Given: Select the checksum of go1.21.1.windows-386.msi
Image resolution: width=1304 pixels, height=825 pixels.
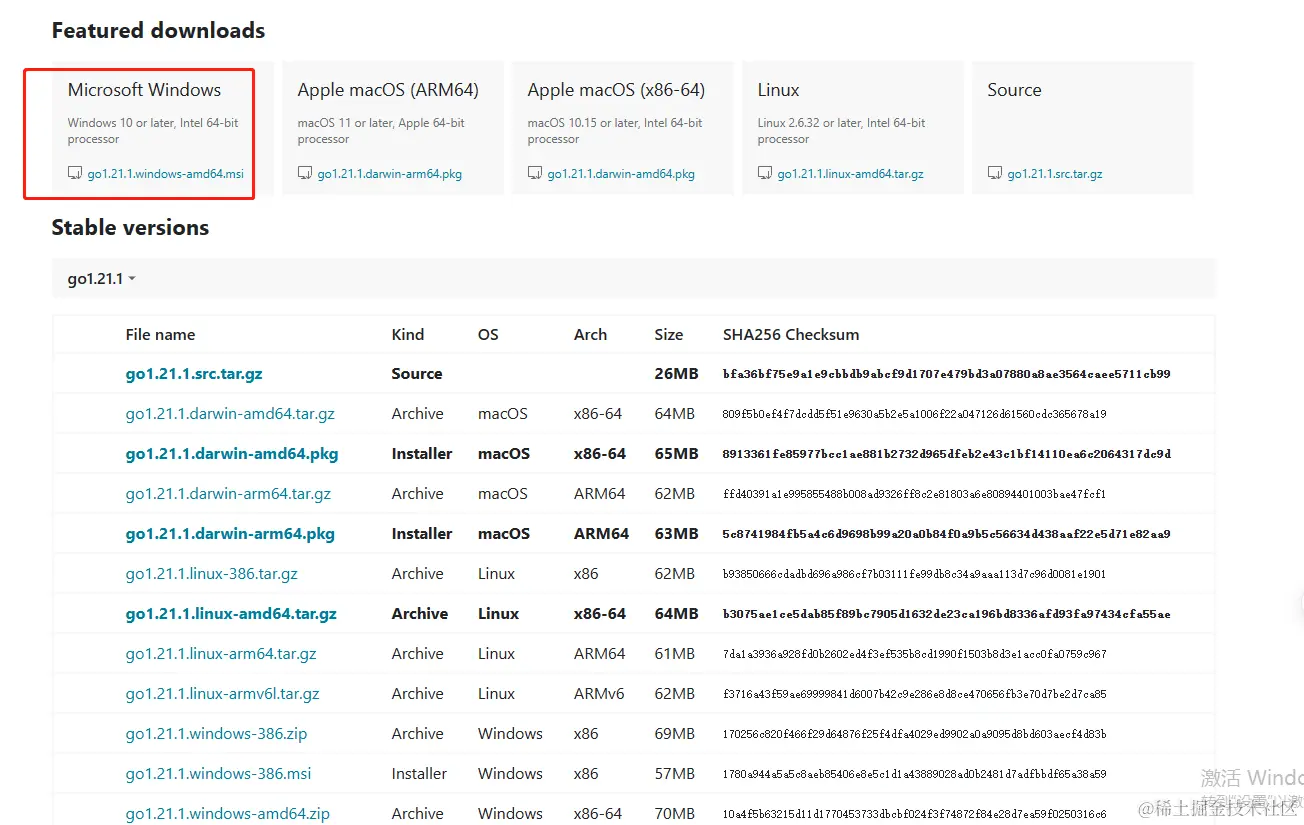Looking at the screenshot, I should tap(914, 774).
